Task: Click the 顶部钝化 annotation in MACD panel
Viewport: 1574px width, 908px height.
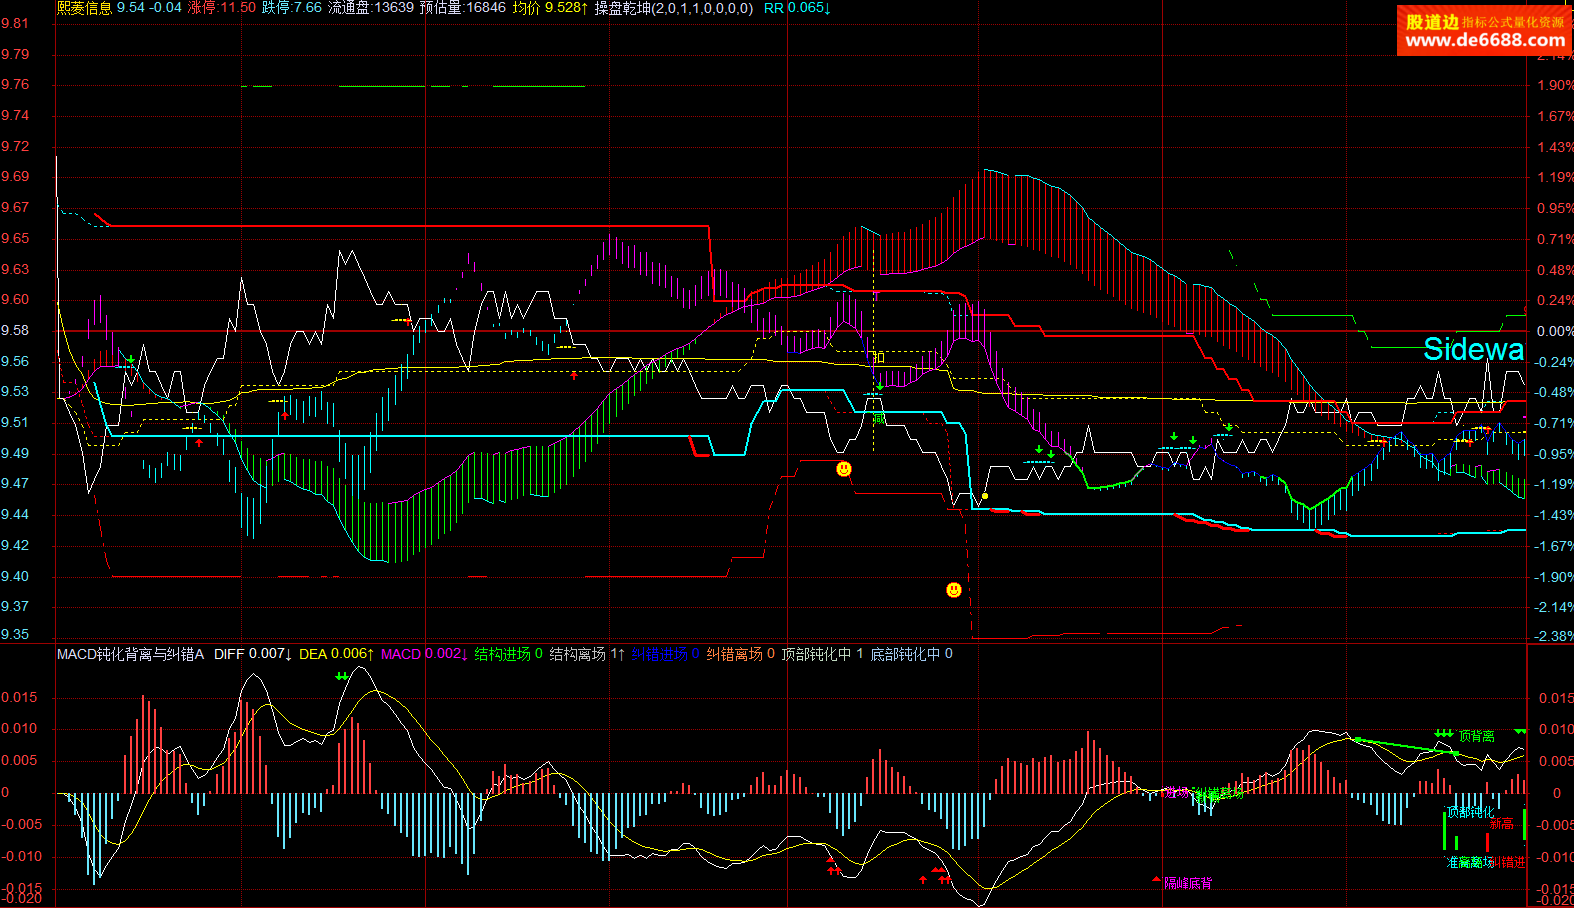Action: [x=1470, y=812]
